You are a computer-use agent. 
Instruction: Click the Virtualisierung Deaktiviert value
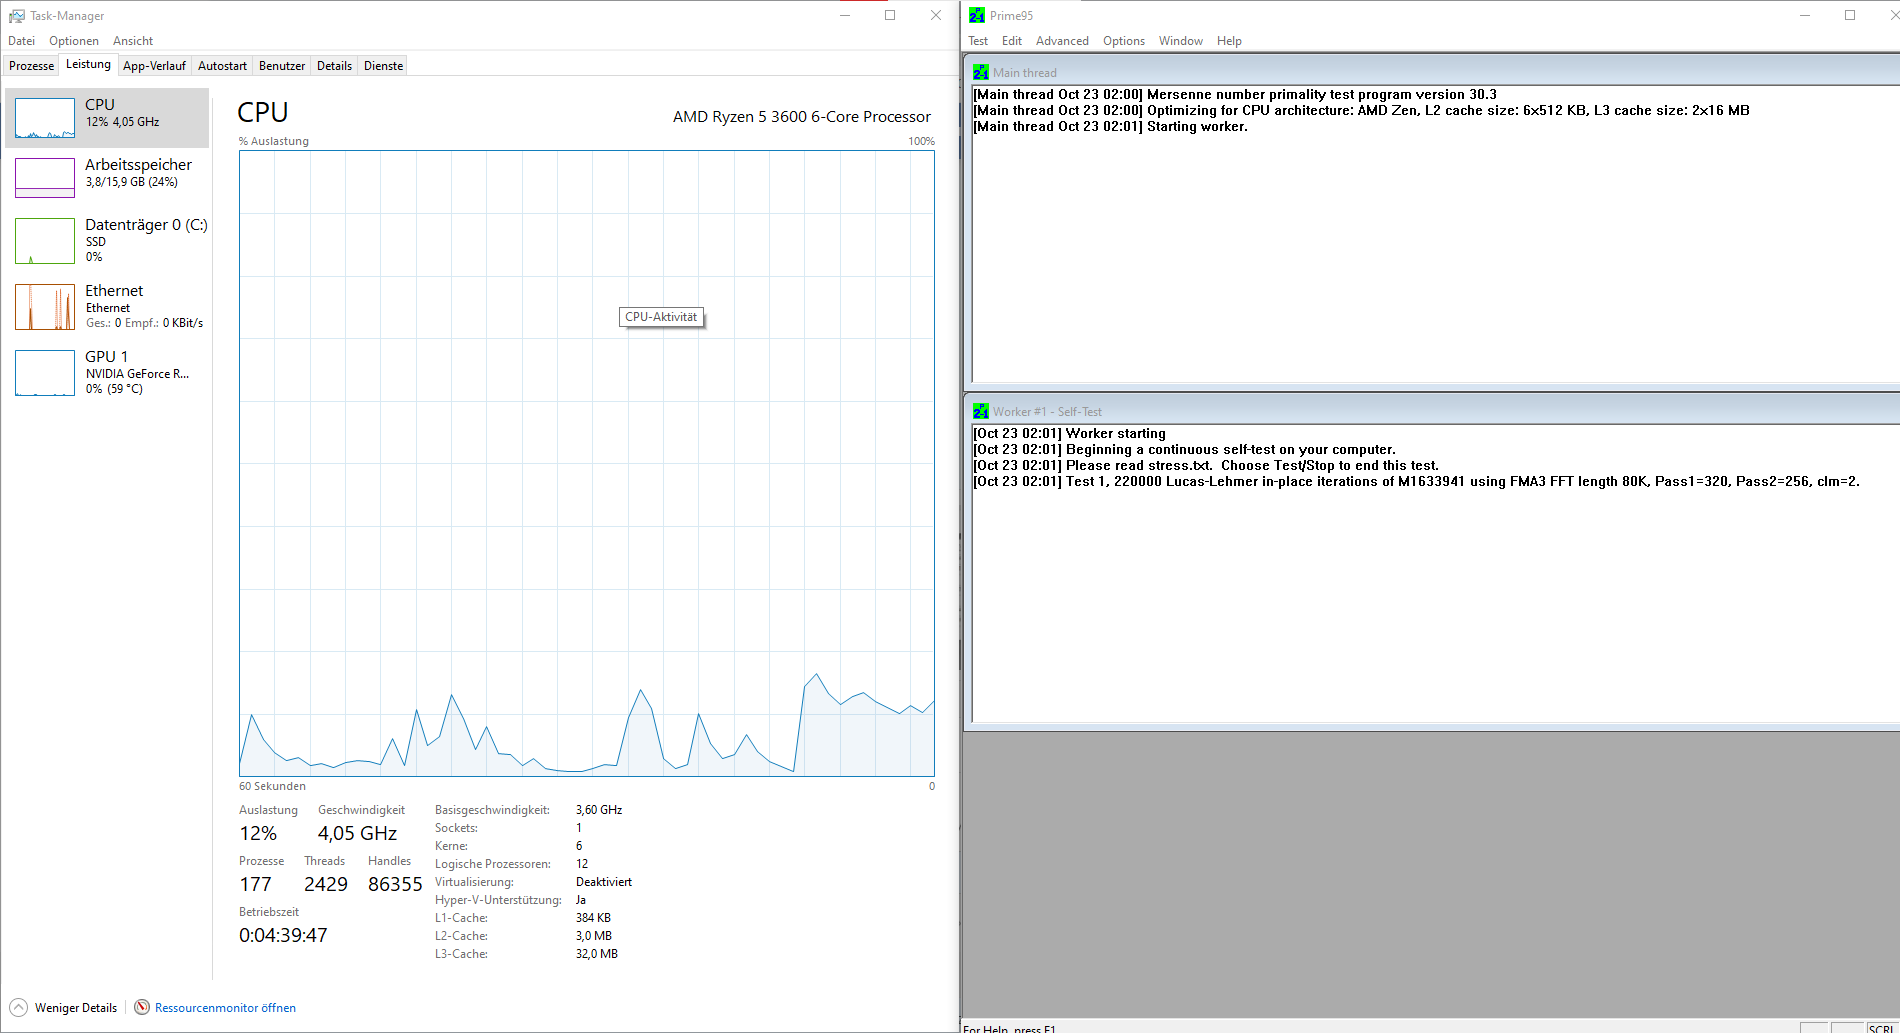coord(604,882)
